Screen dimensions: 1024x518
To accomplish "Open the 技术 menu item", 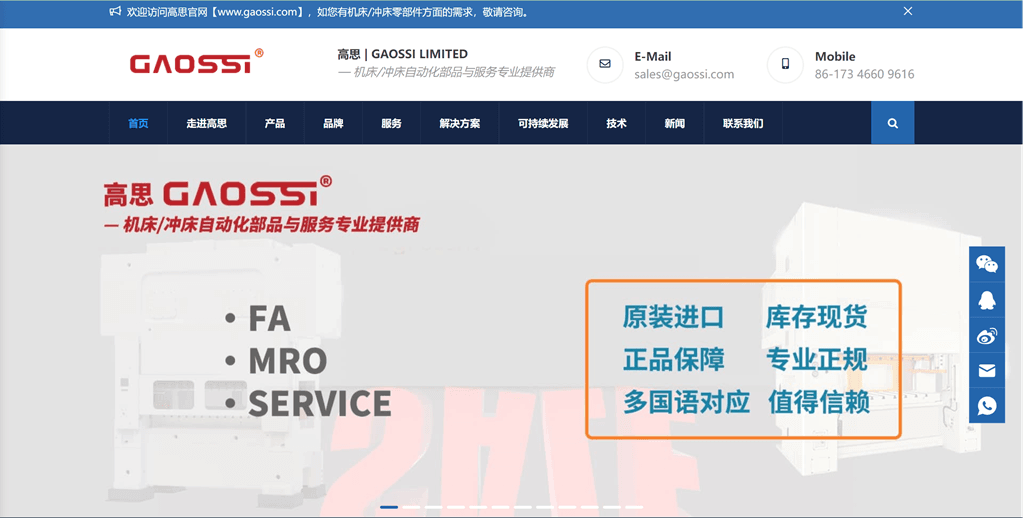I will (616, 123).
